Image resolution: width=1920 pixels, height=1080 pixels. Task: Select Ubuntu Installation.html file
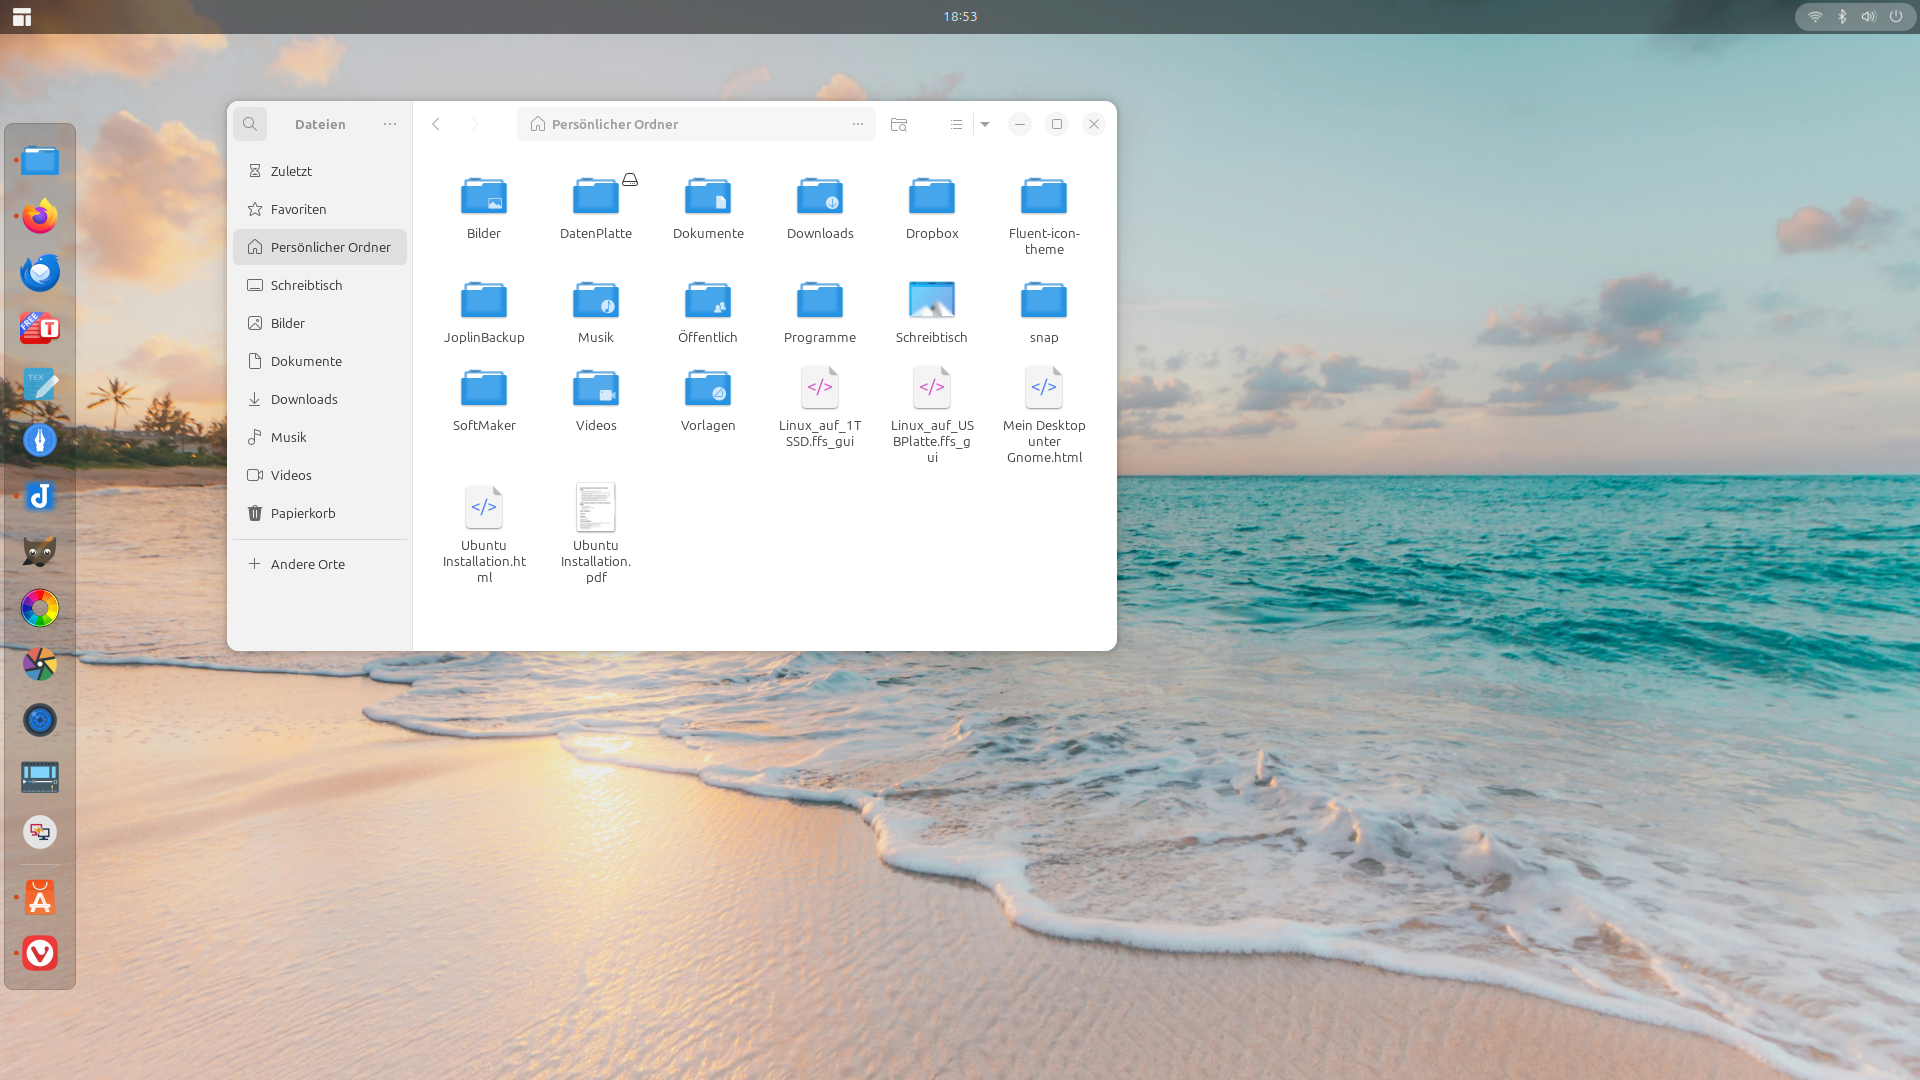484,508
